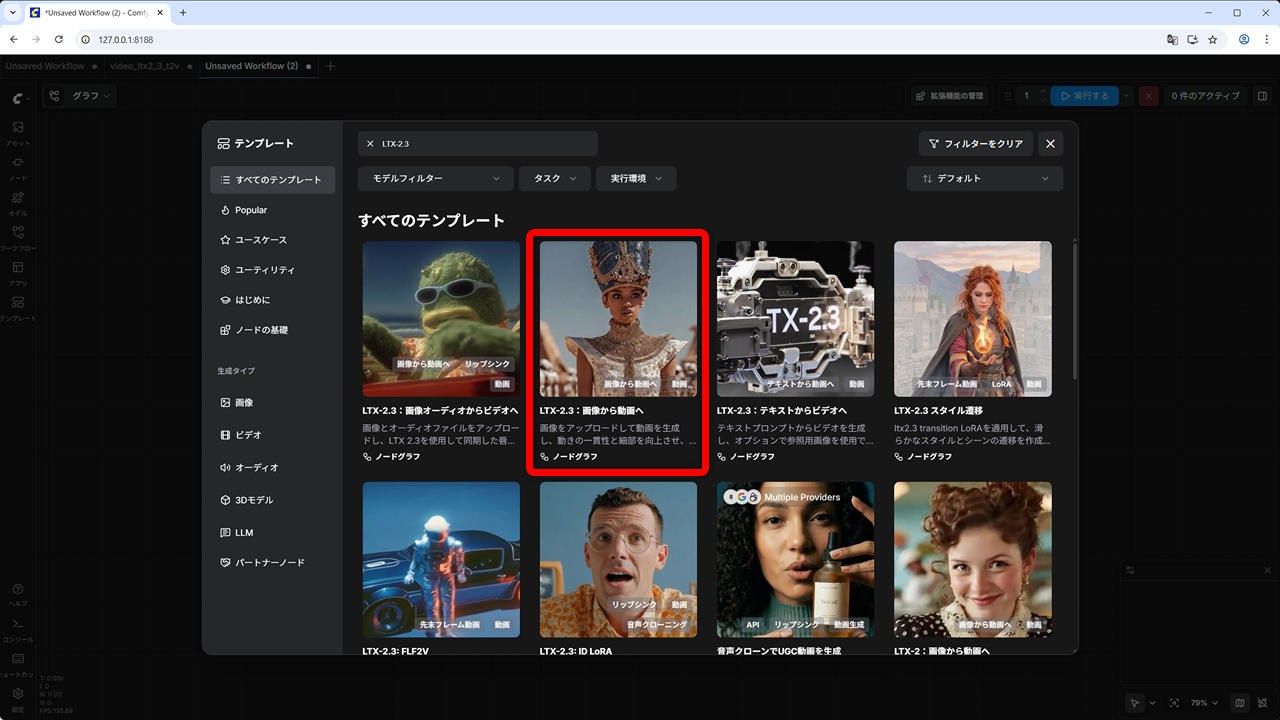Screen dimensions: 1280x720
Task: Clear the LTX-2.3 search text with the X icon
Action: point(370,144)
